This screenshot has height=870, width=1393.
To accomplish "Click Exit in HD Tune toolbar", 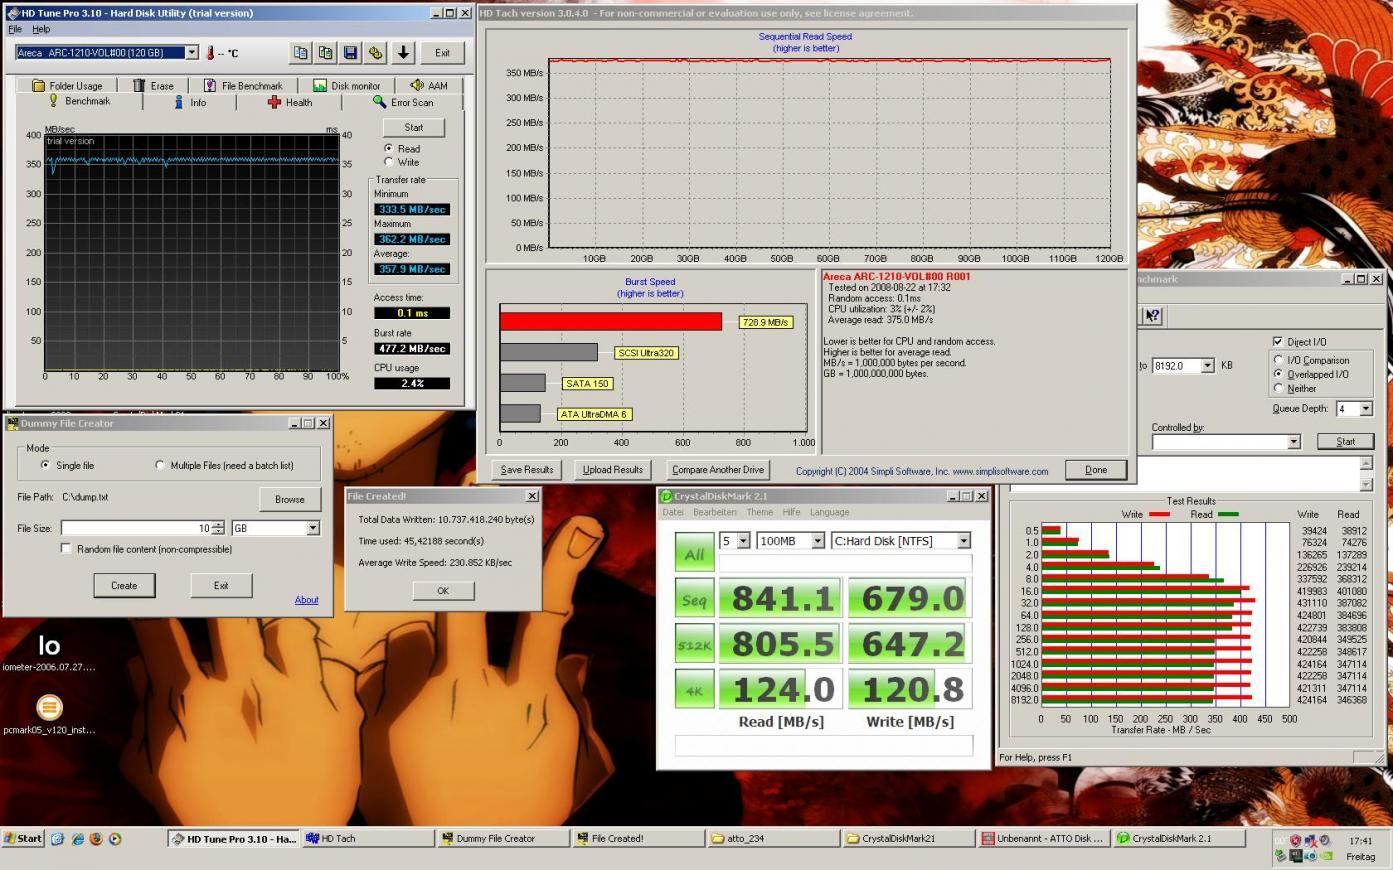I will [442, 53].
